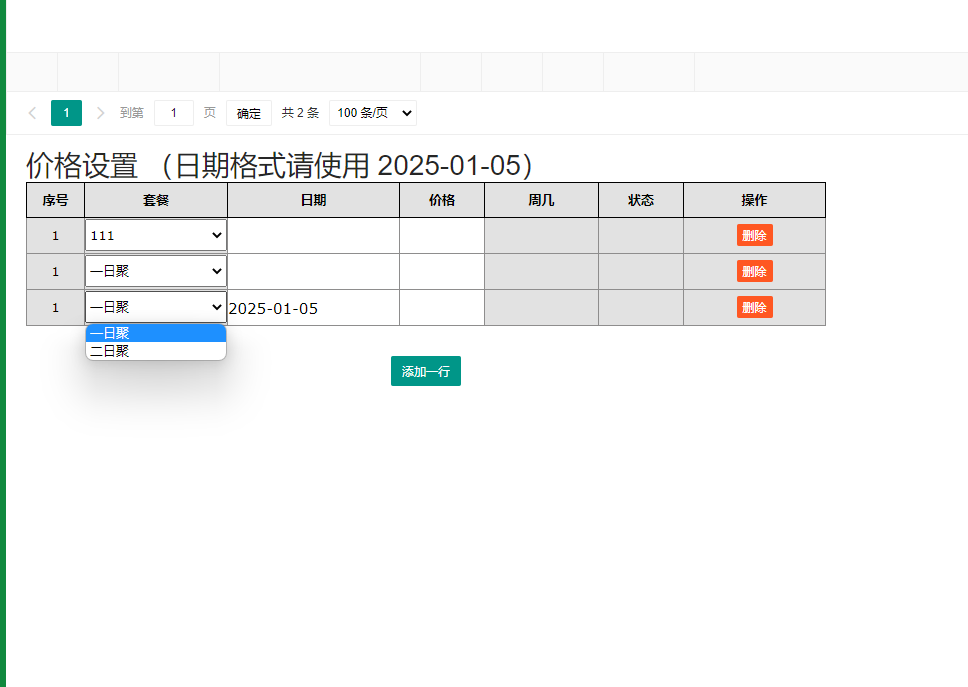Click the previous page arrow in pagination
This screenshot has height=687, width=968.
point(32,113)
